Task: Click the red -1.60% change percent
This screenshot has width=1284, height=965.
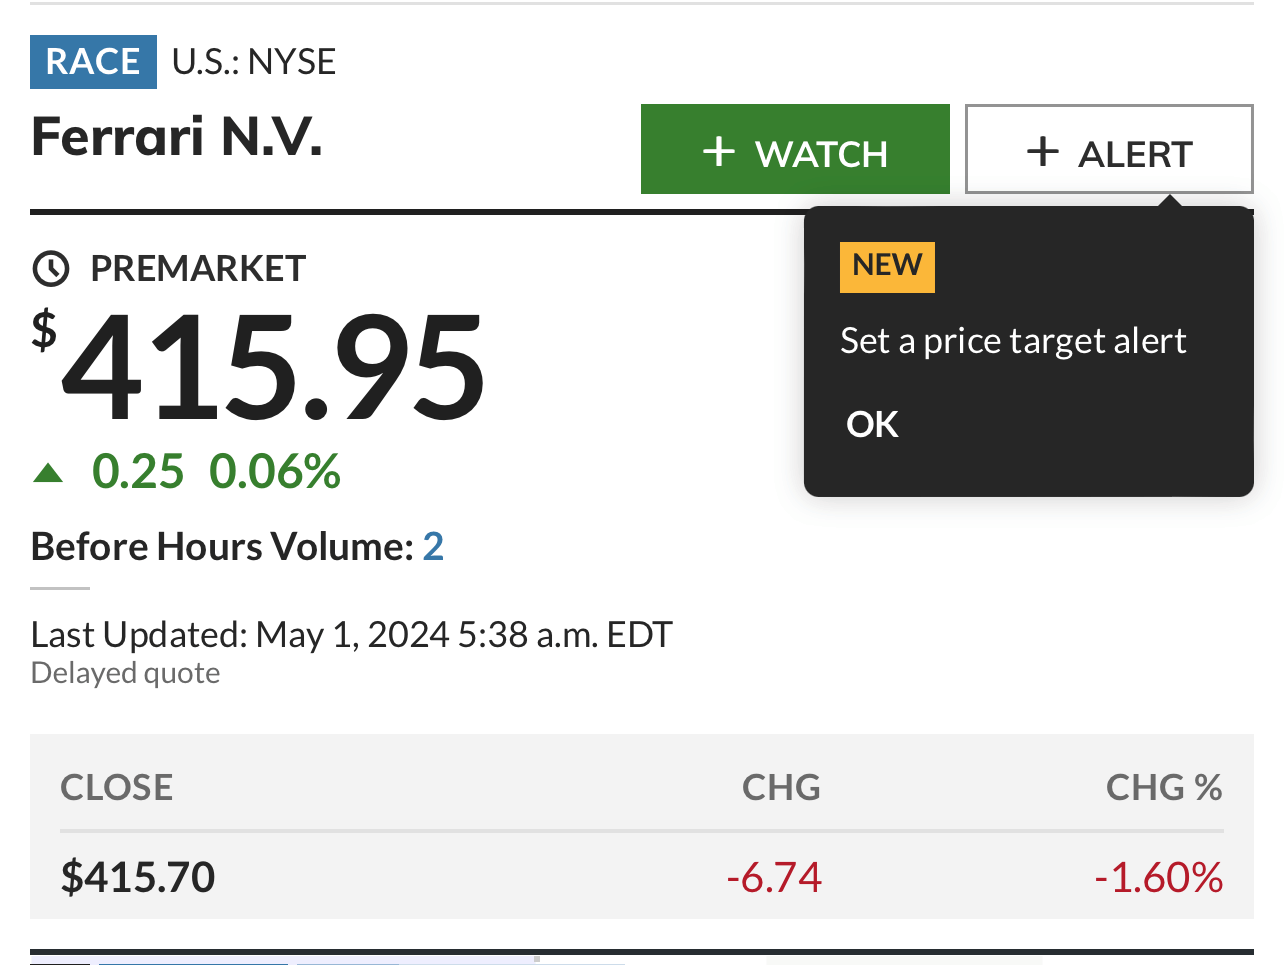Action: pos(1158,877)
